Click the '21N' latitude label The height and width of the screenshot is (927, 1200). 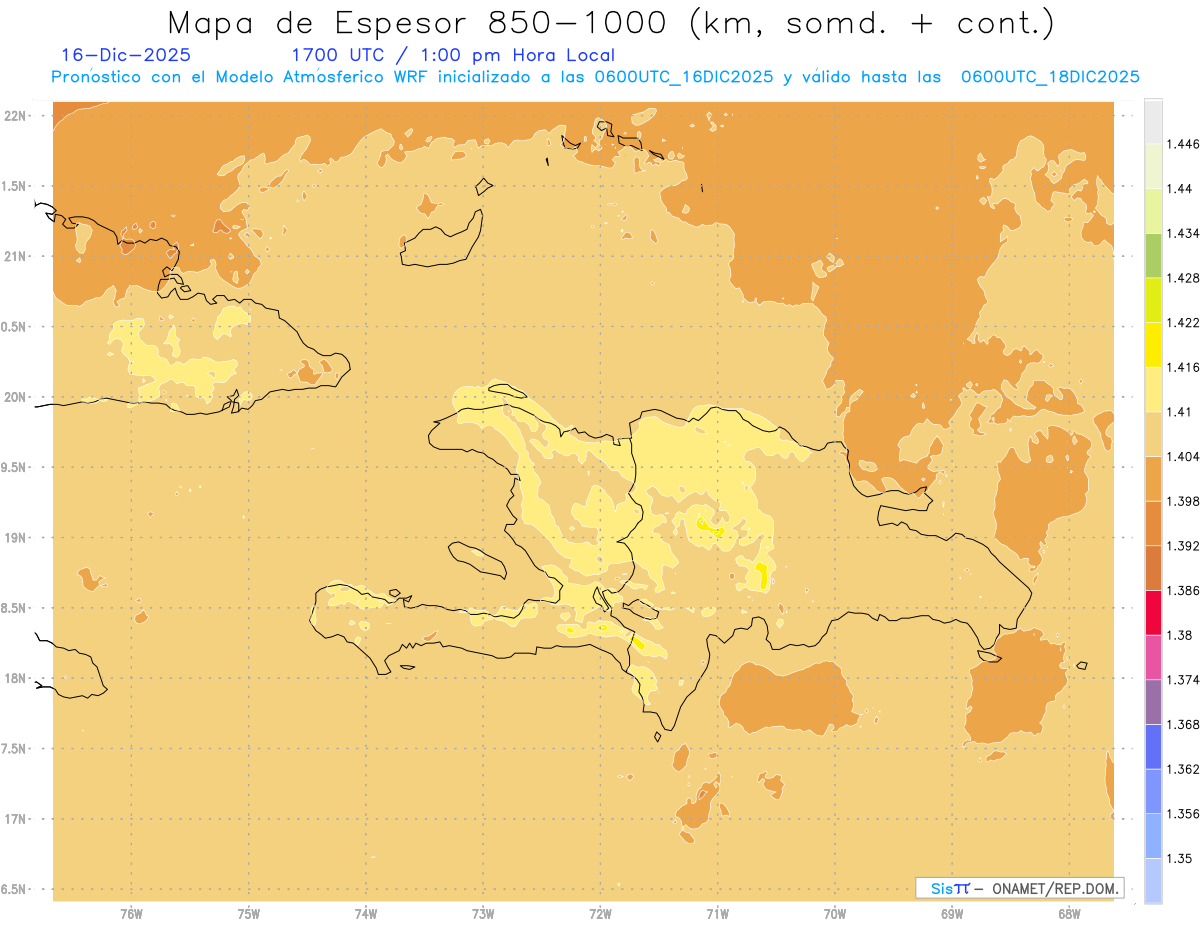click(x=16, y=256)
